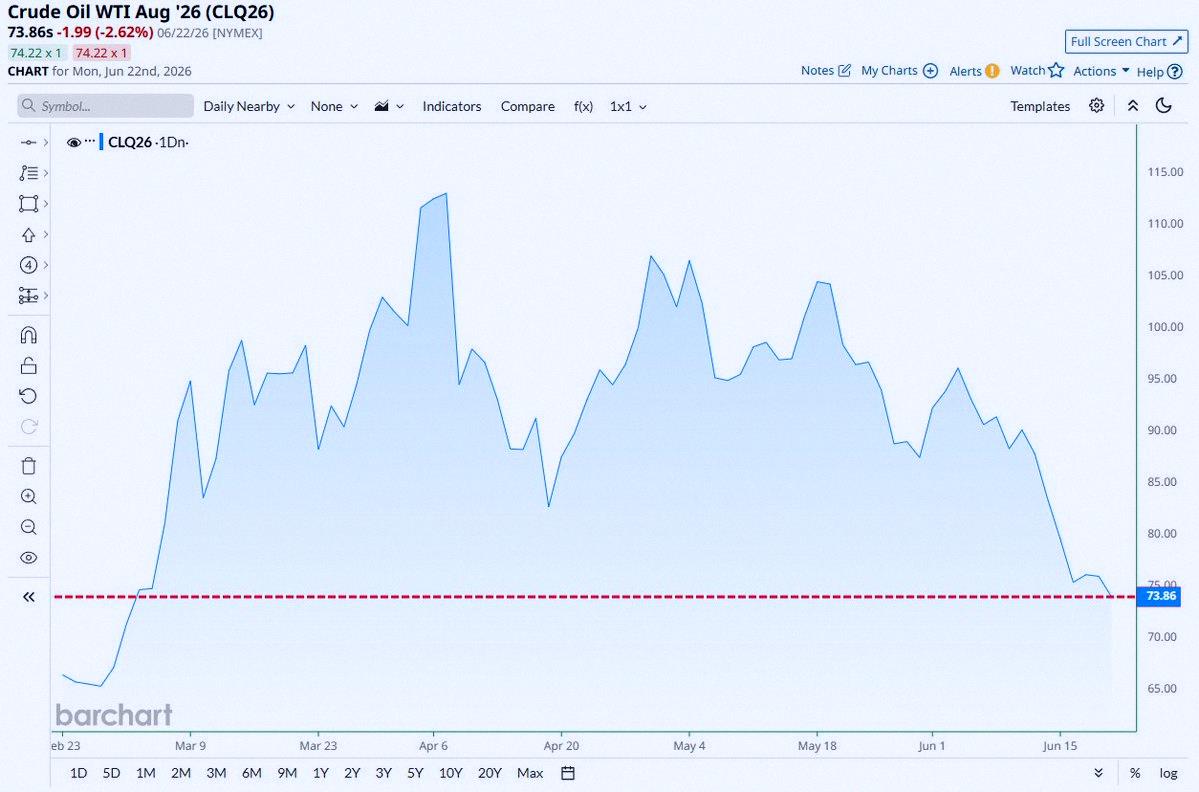Open the f(x) expressions menu
Viewport: 1199px width, 792px height.
[x=583, y=106]
